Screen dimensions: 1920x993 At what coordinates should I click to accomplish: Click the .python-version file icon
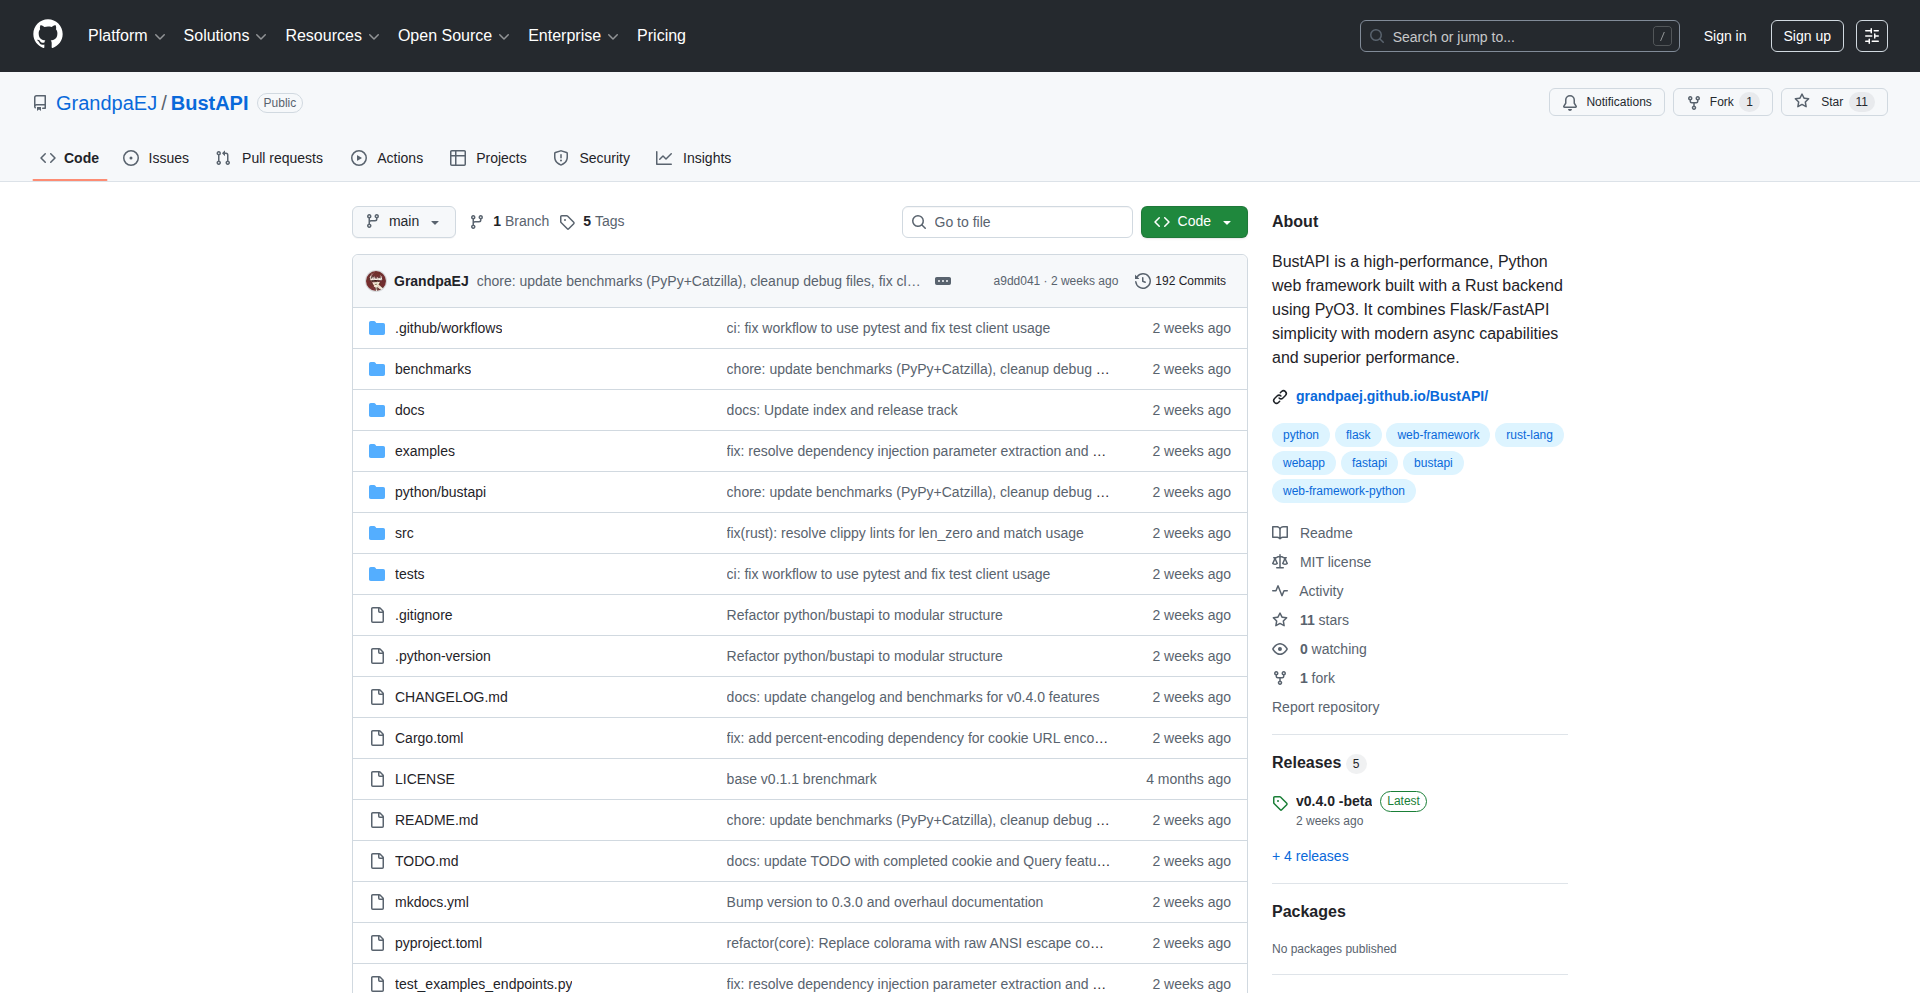tap(377, 656)
